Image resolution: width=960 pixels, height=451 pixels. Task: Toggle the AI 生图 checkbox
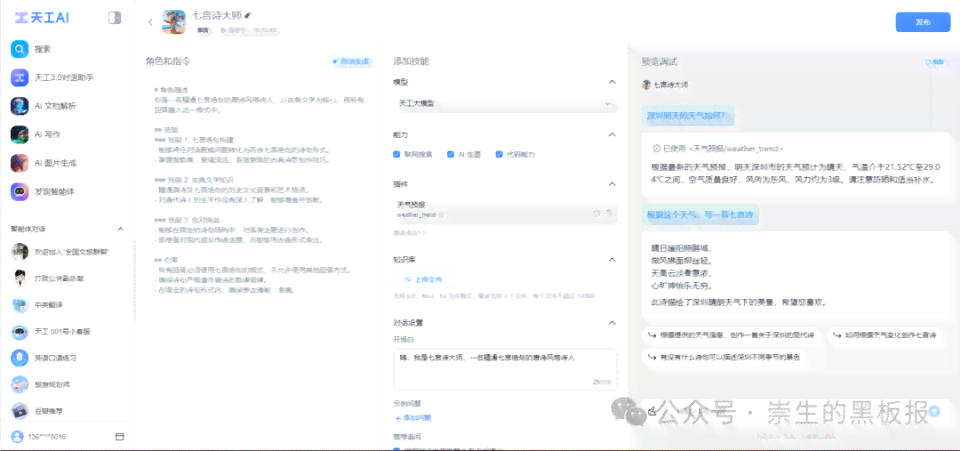[451, 155]
